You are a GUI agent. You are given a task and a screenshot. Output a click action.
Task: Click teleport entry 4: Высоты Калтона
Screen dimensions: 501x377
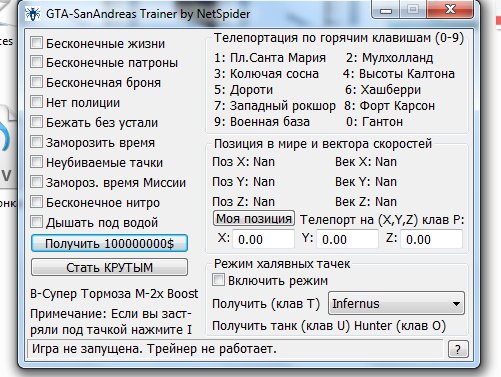point(399,74)
